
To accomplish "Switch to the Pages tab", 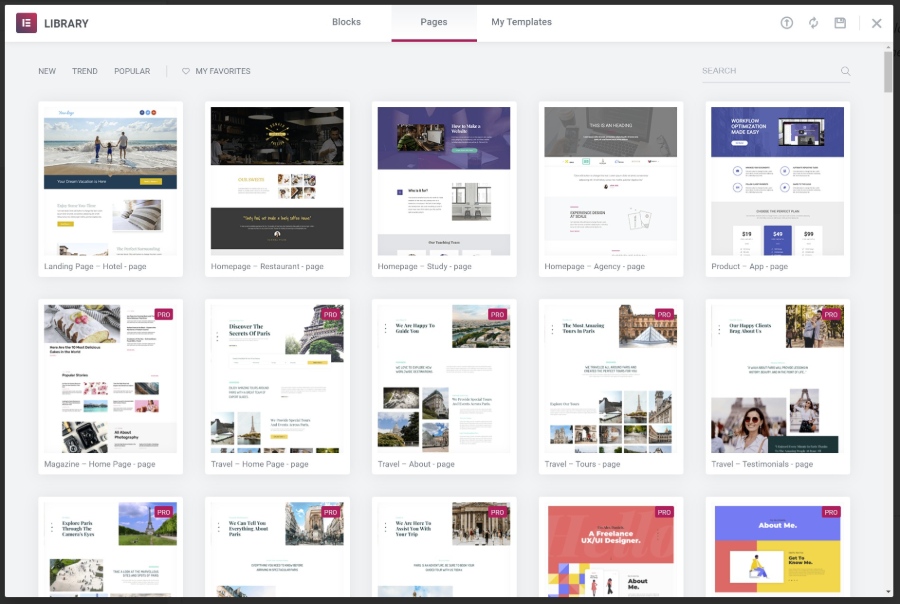I will click(x=434, y=22).
